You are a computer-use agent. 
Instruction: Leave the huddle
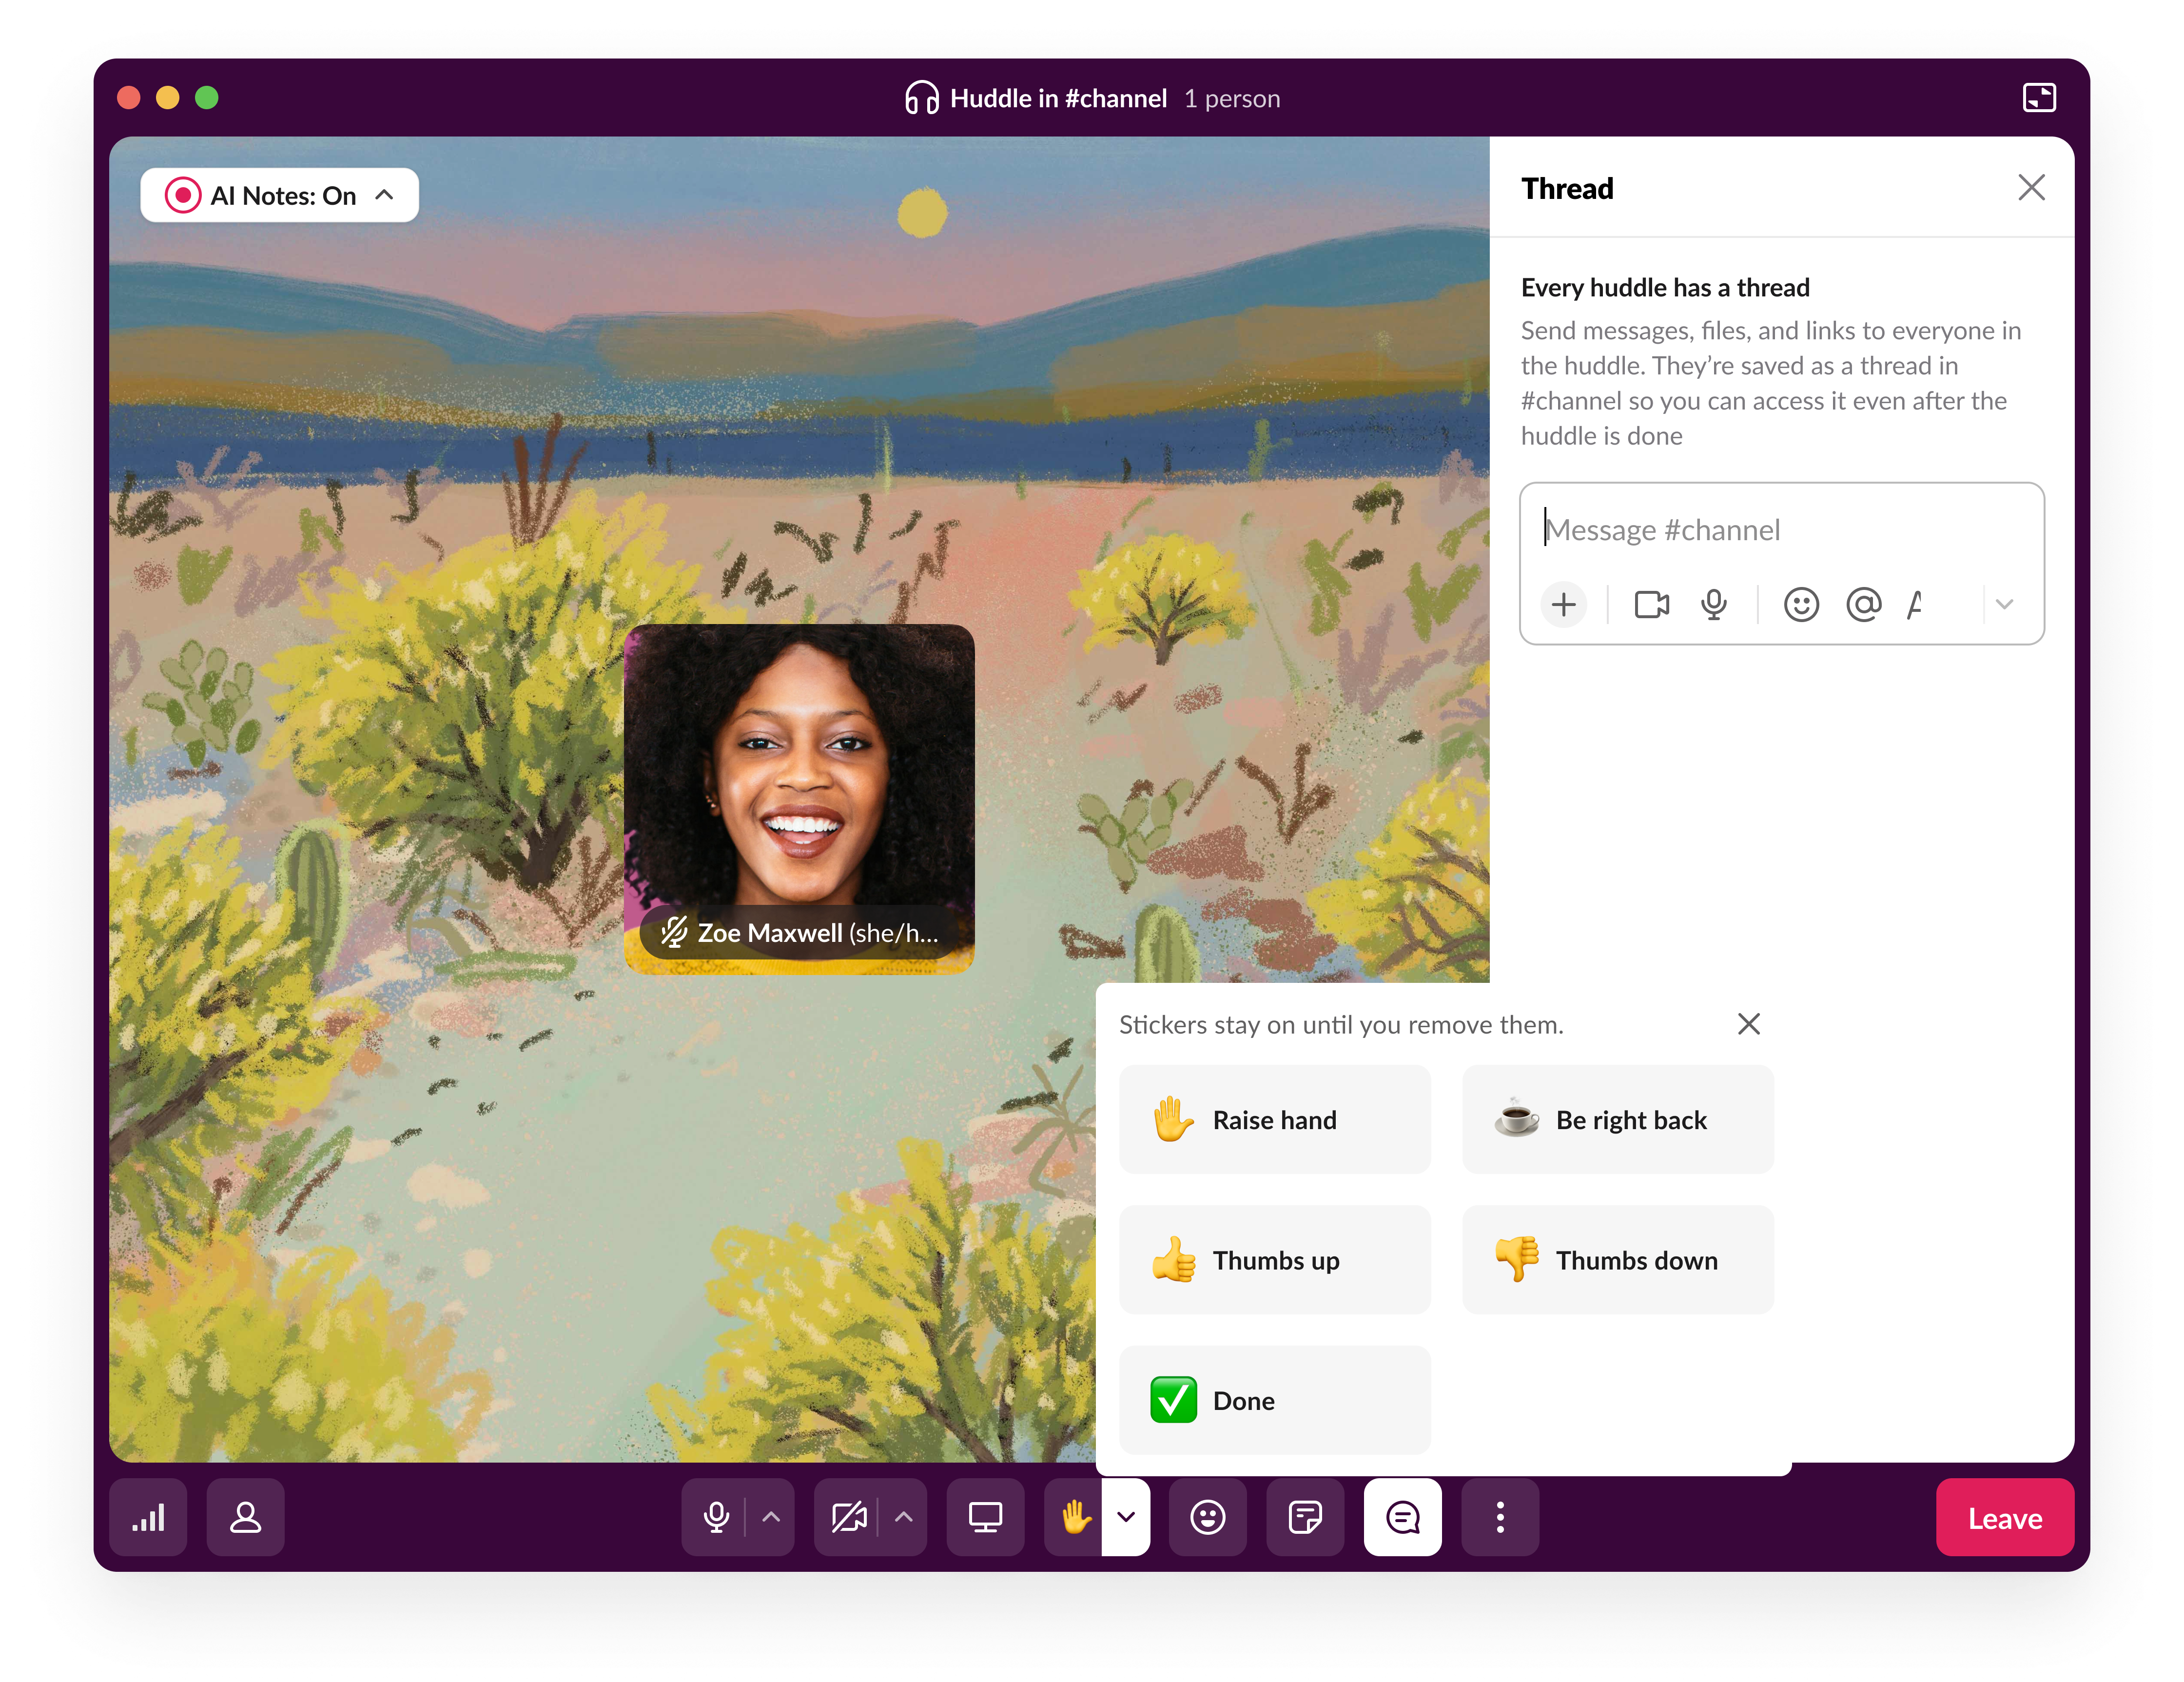coord(2004,1518)
